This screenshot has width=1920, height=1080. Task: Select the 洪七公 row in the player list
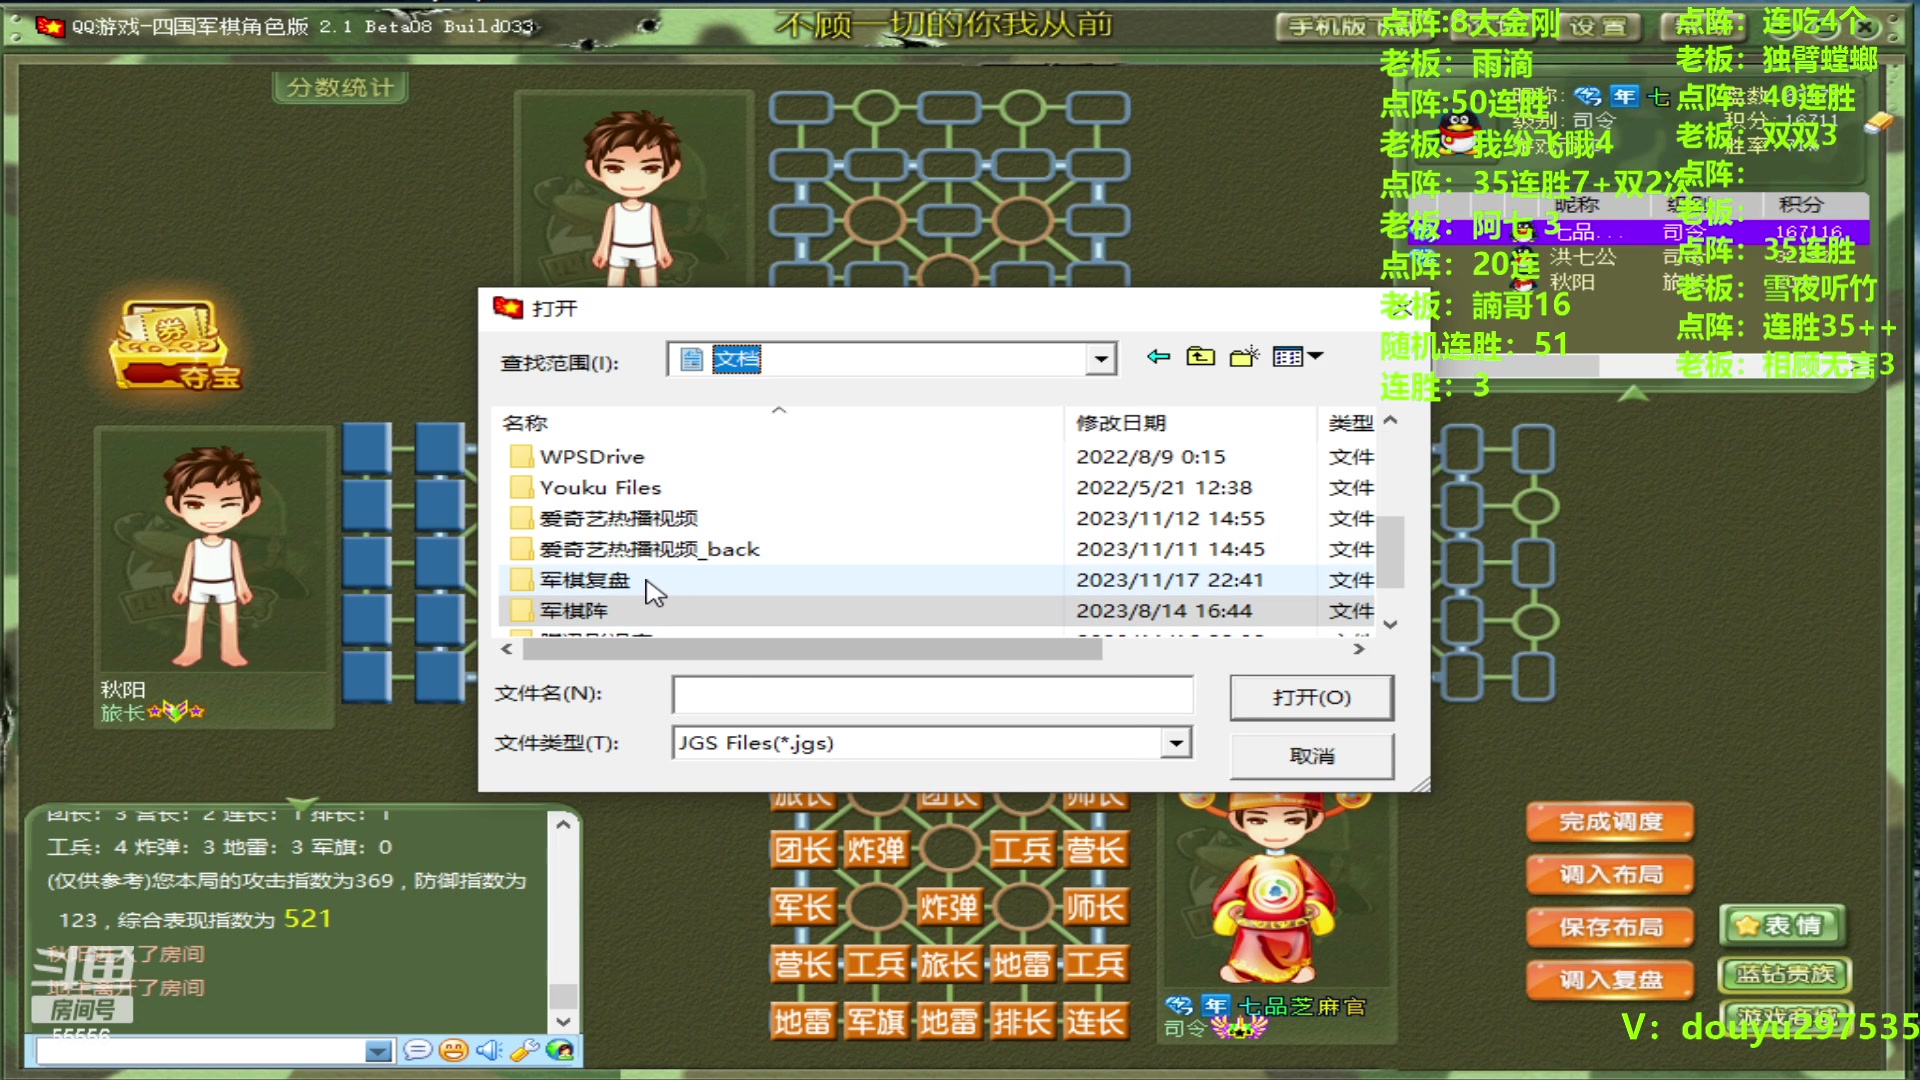point(1640,257)
